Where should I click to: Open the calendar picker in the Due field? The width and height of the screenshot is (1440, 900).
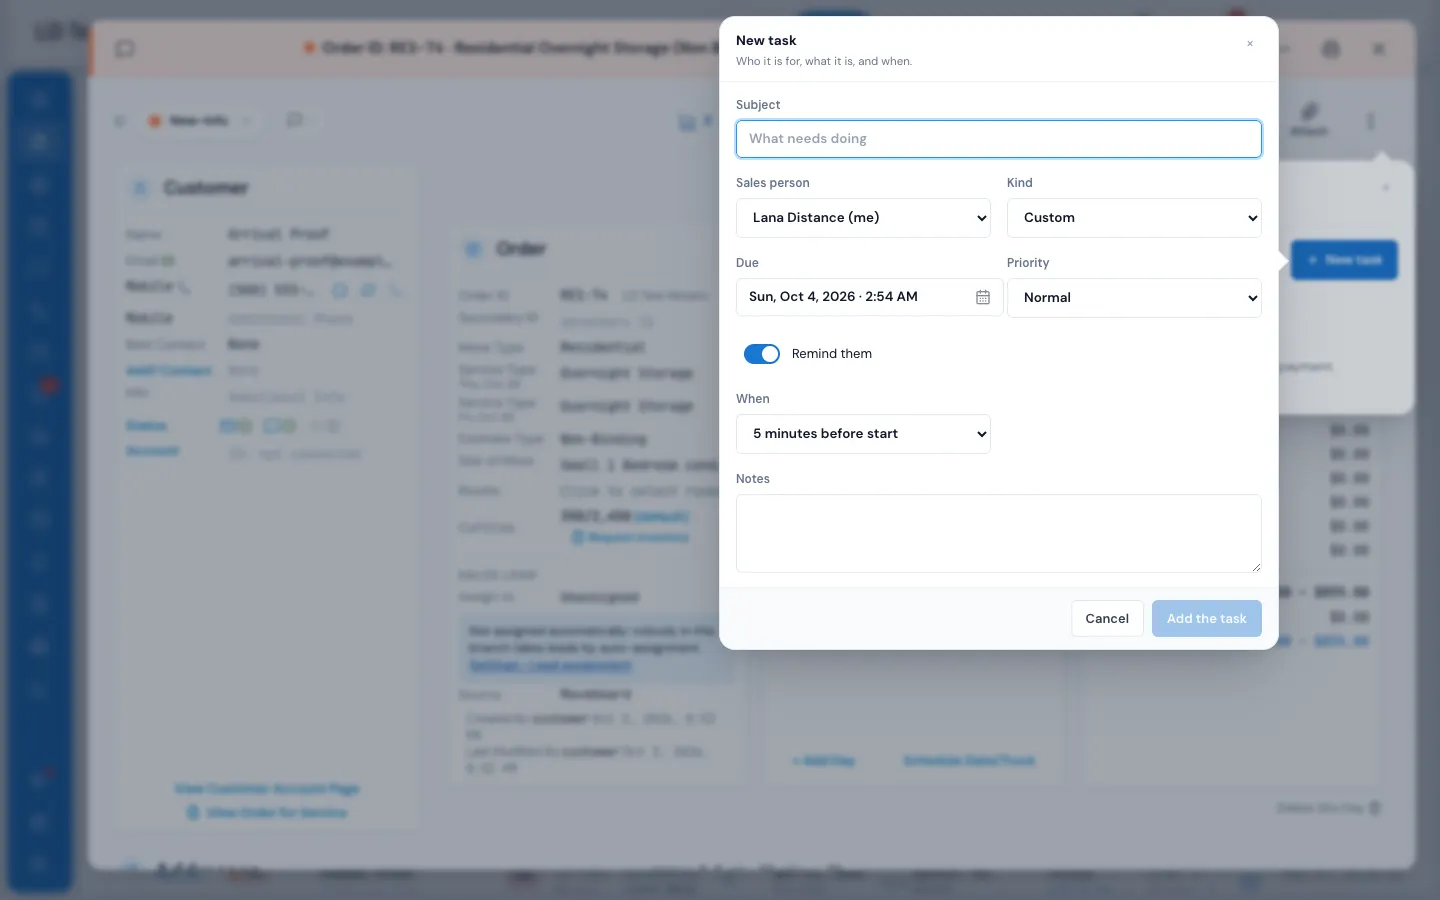tap(983, 297)
